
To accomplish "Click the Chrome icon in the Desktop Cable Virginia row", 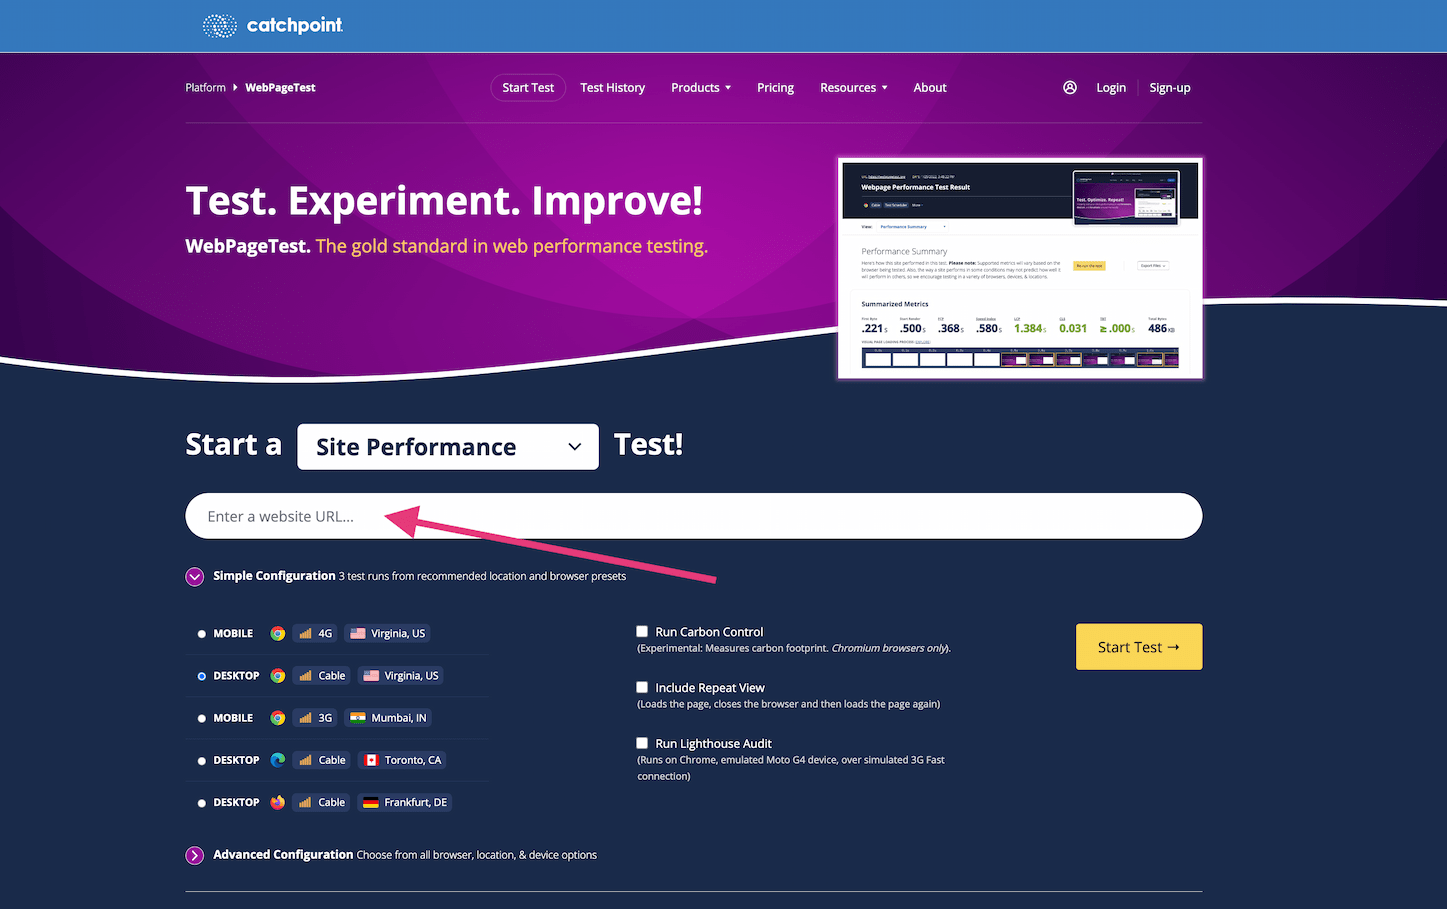I will tap(278, 676).
